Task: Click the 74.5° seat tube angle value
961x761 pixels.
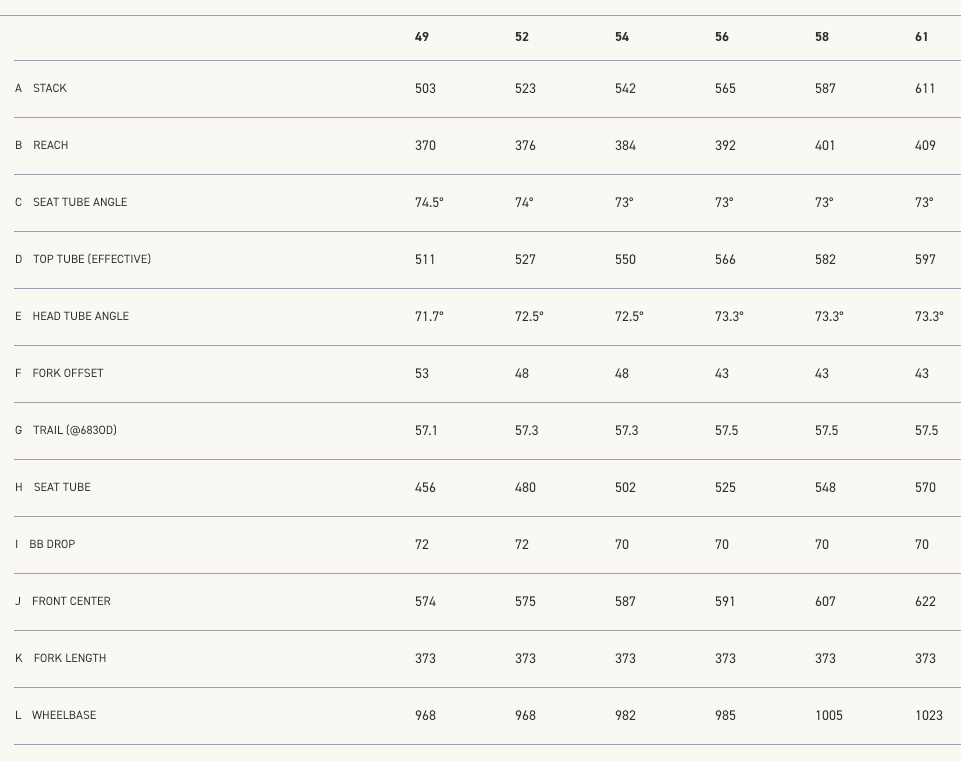Action: coord(429,203)
